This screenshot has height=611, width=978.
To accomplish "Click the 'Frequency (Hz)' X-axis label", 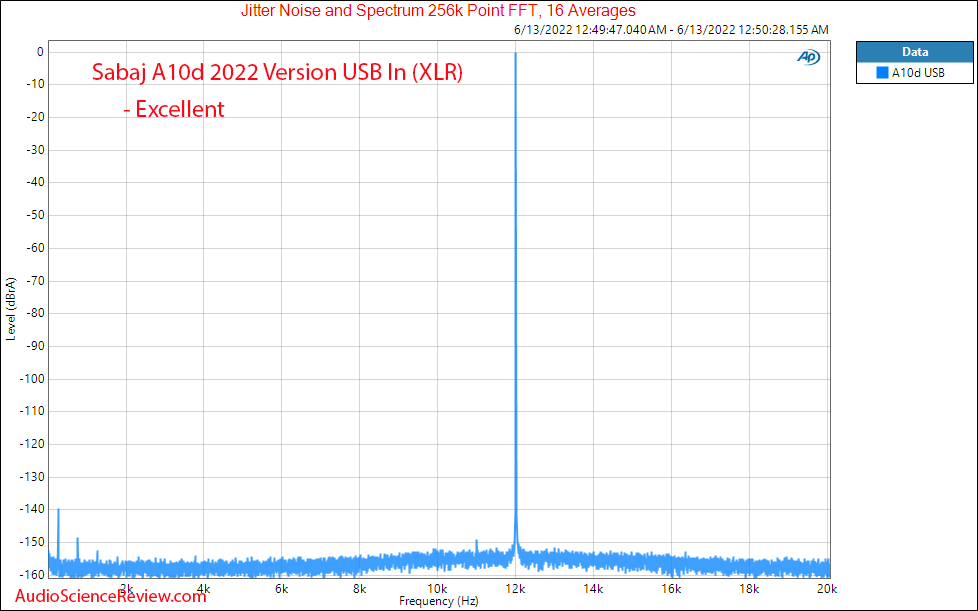I will point(438,601).
